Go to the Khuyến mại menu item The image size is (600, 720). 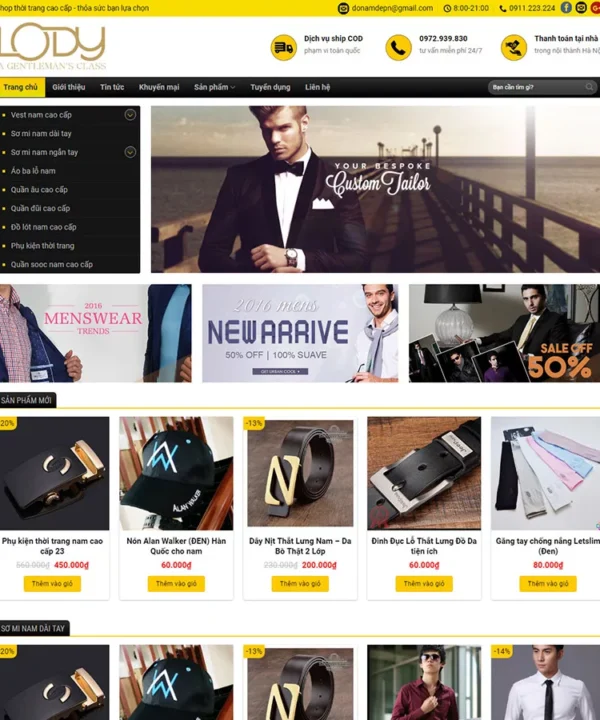pos(159,87)
